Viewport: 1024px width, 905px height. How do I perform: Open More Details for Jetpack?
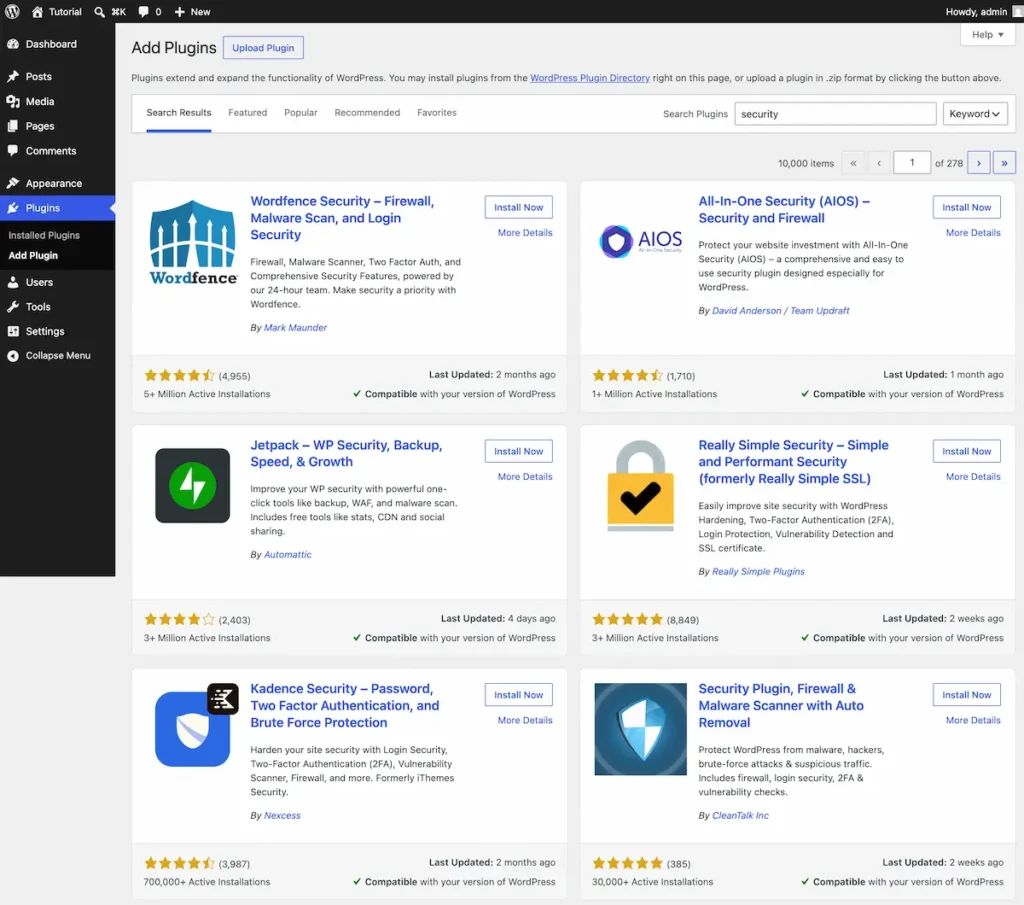[x=525, y=477]
